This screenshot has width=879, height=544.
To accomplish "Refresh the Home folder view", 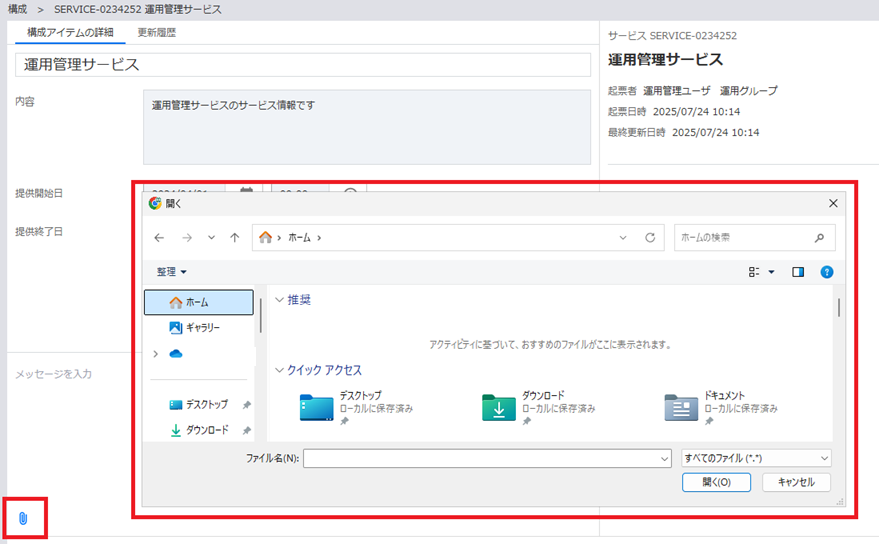I will pyautogui.click(x=650, y=238).
